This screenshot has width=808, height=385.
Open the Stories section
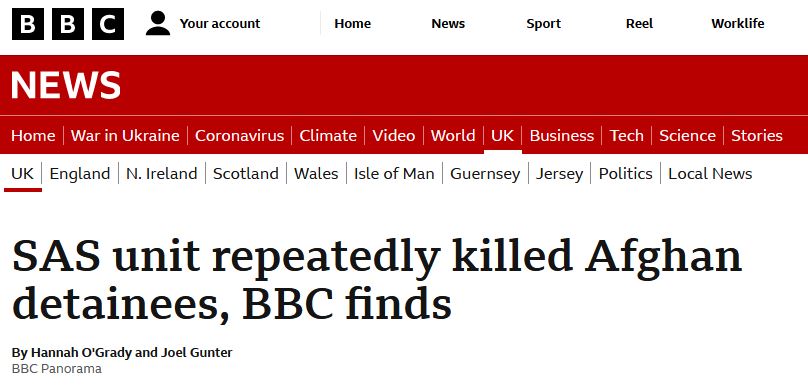pyautogui.click(x=757, y=136)
